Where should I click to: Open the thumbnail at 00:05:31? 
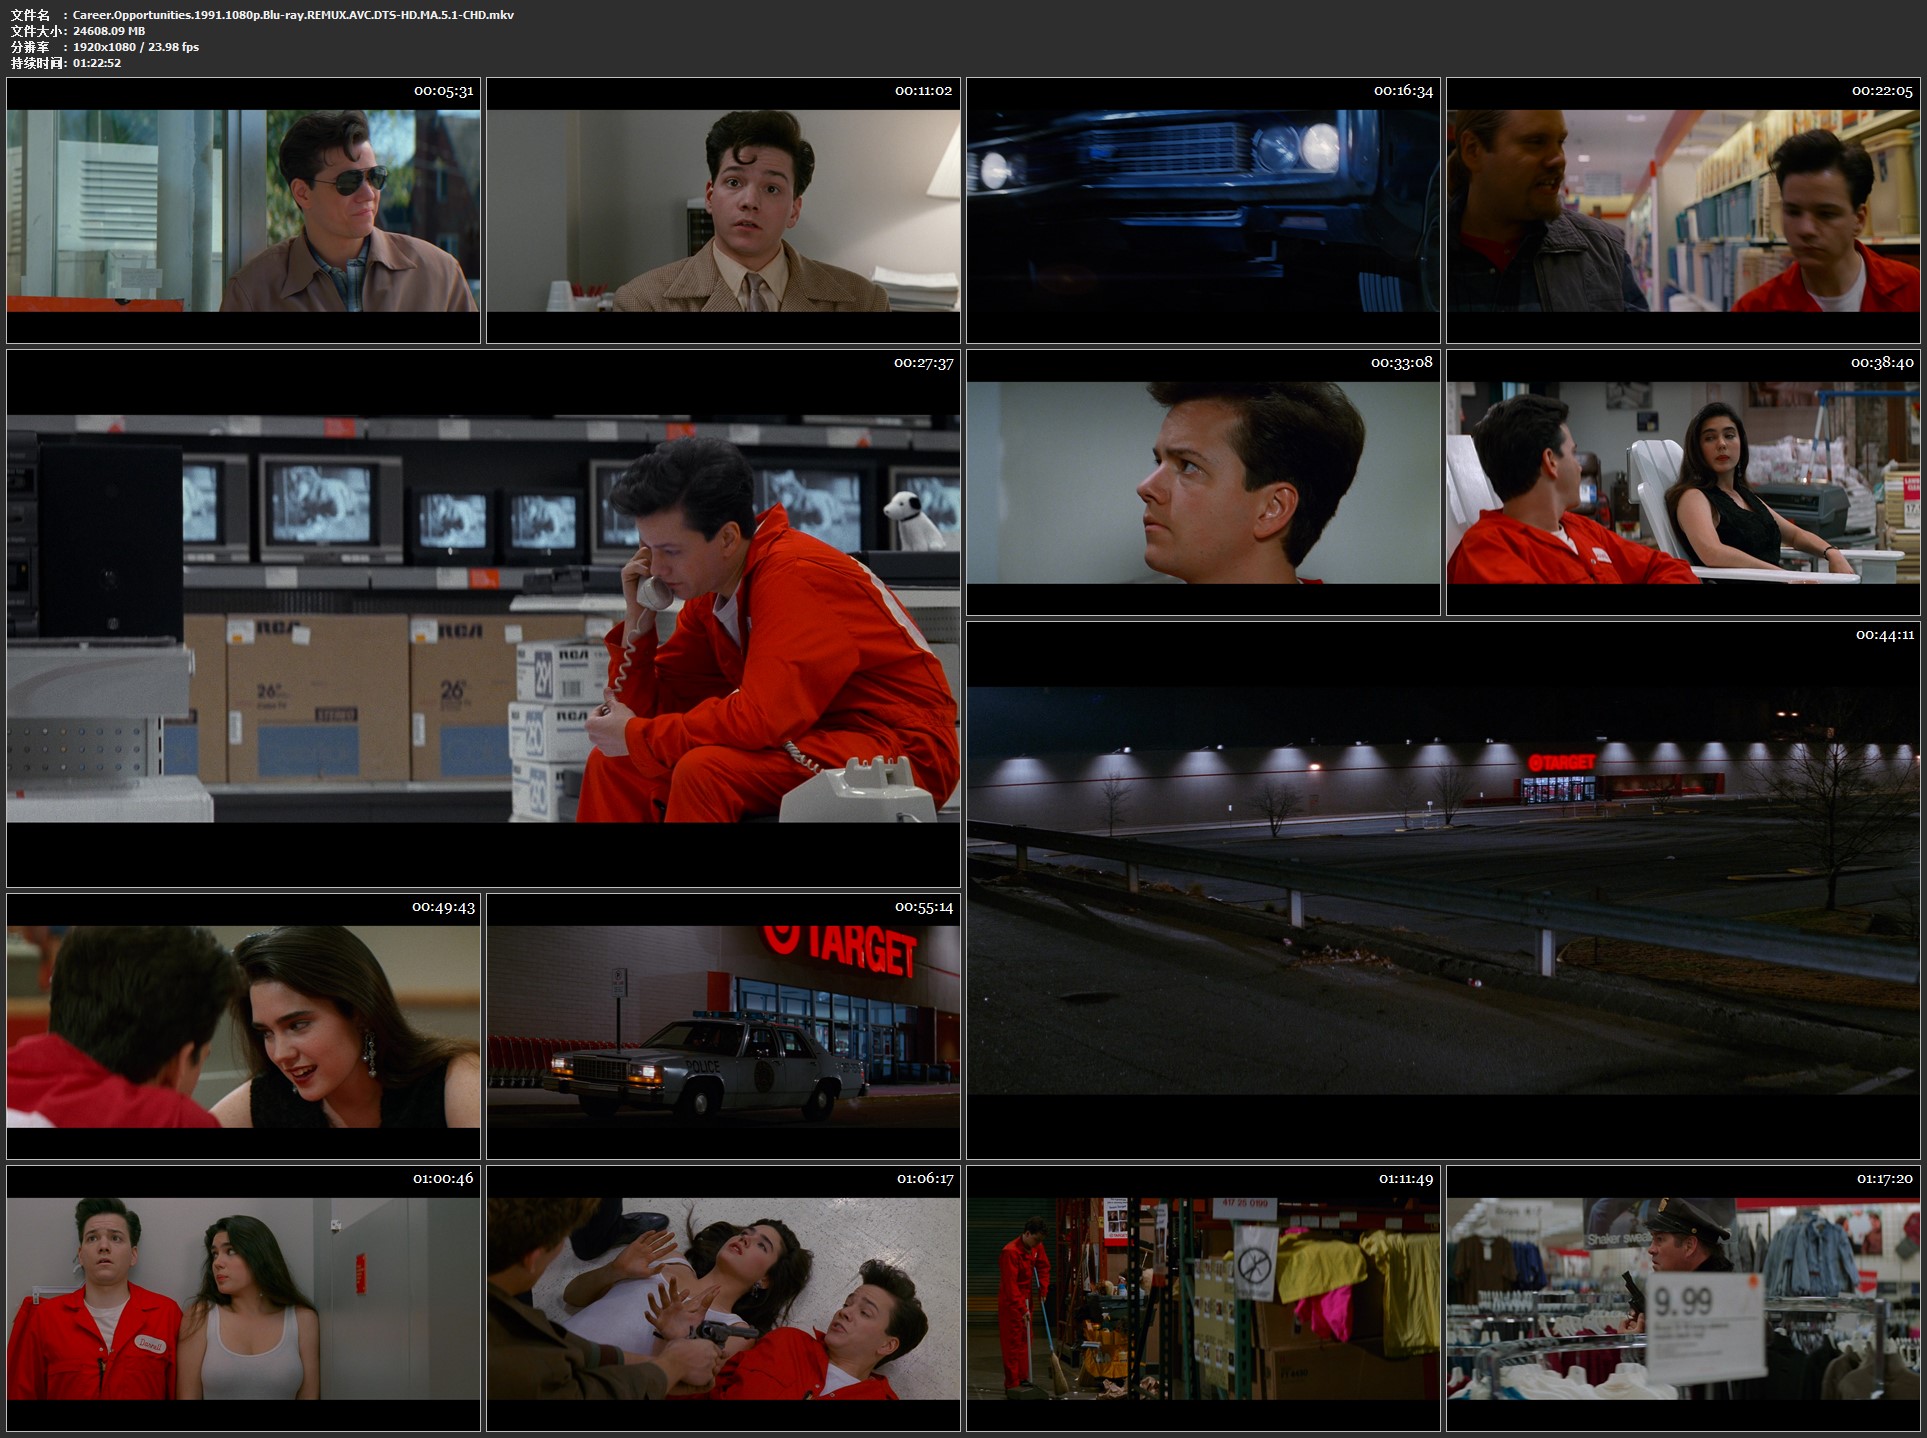tap(243, 211)
